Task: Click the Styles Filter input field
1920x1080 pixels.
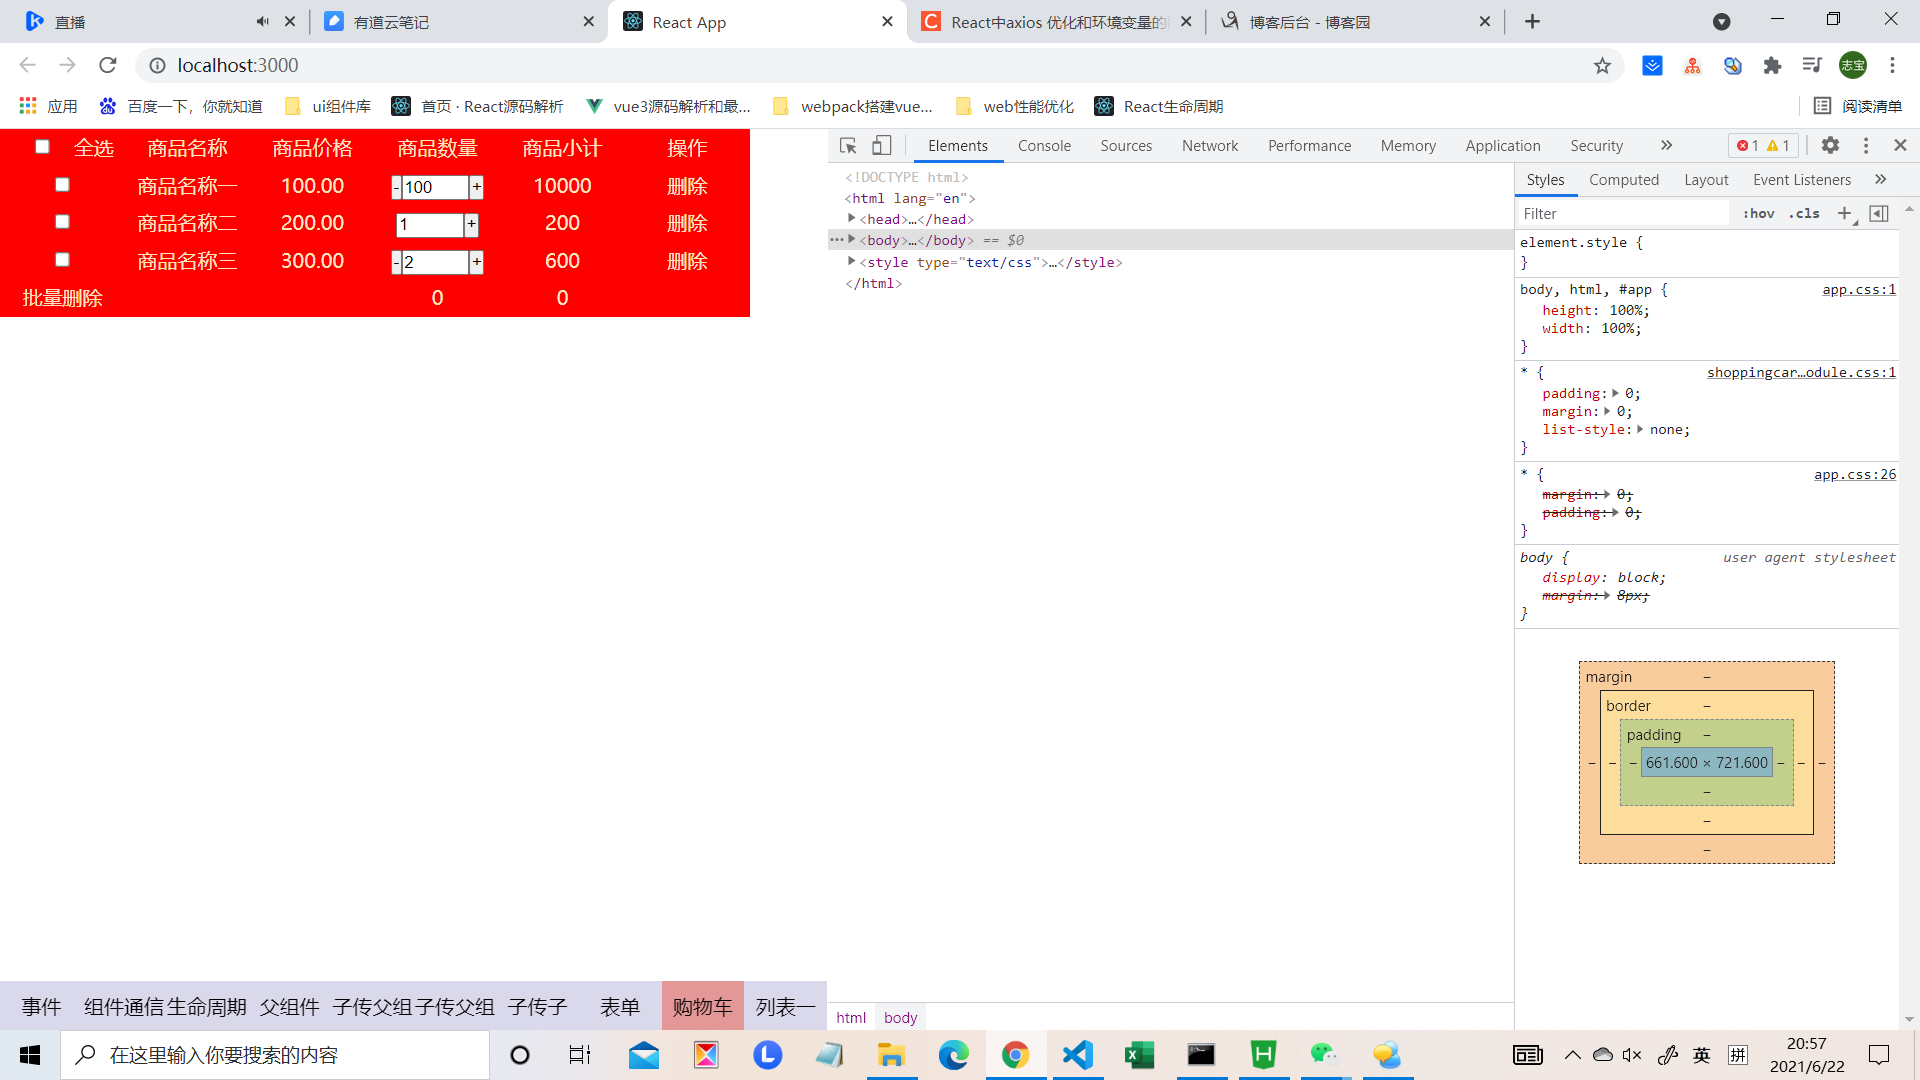Action: [1620, 214]
